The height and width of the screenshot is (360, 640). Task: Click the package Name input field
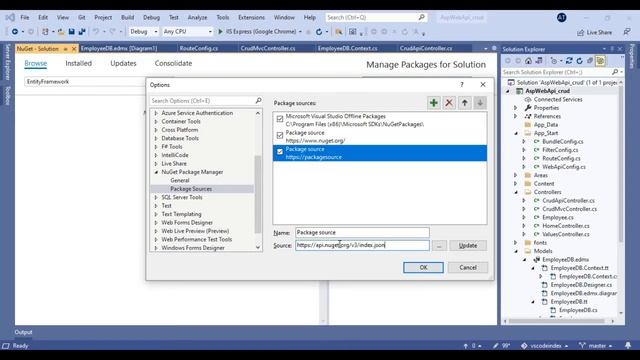tap(362, 232)
